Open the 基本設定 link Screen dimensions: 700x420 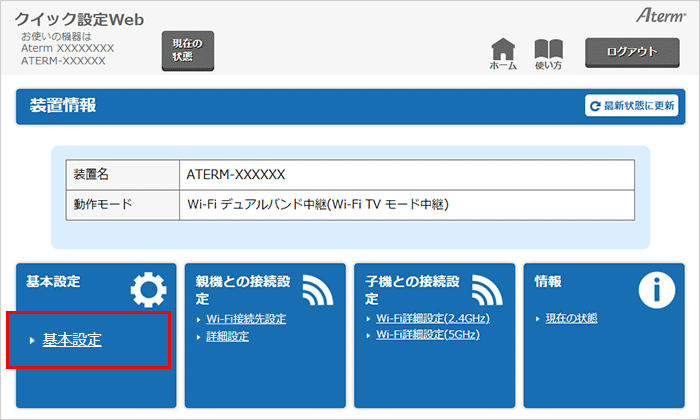[72, 340]
